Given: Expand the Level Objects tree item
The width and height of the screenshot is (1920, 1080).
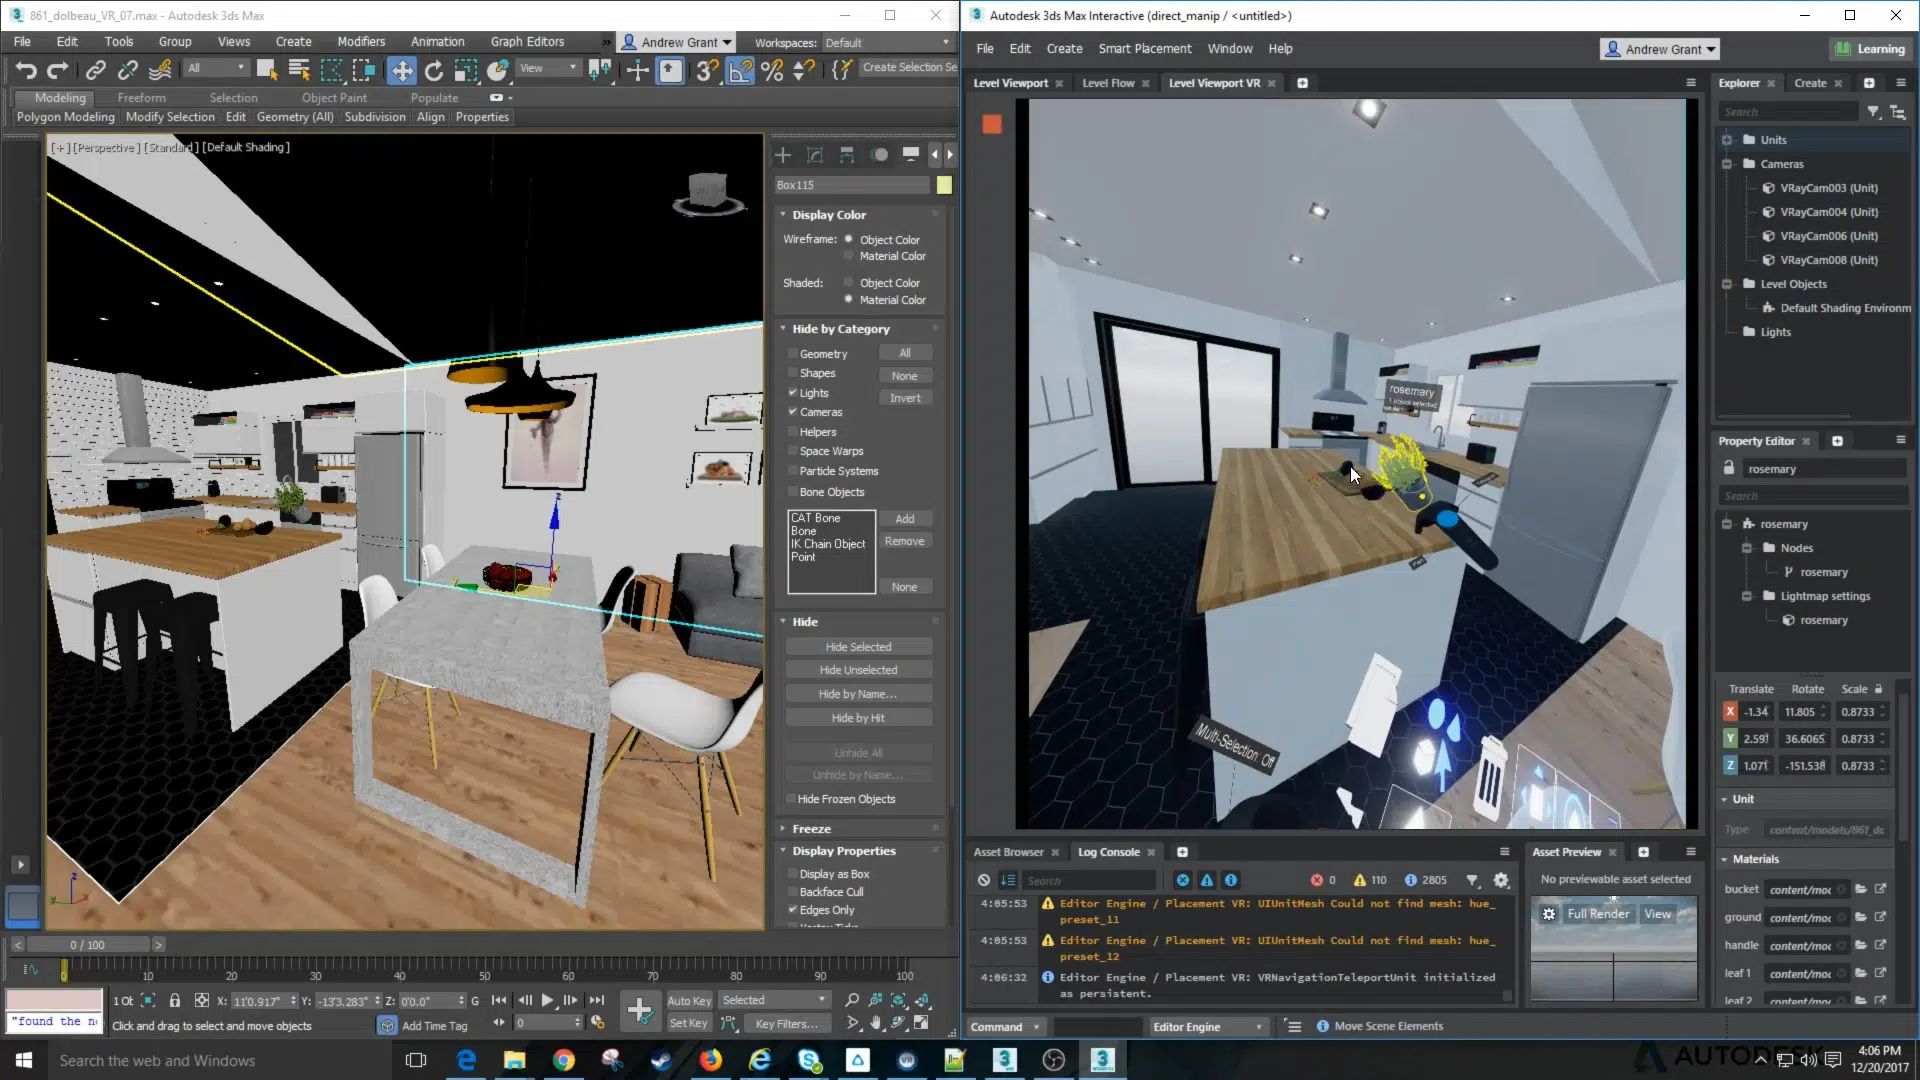Looking at the screenshot, I should [x=1726, y=284].
